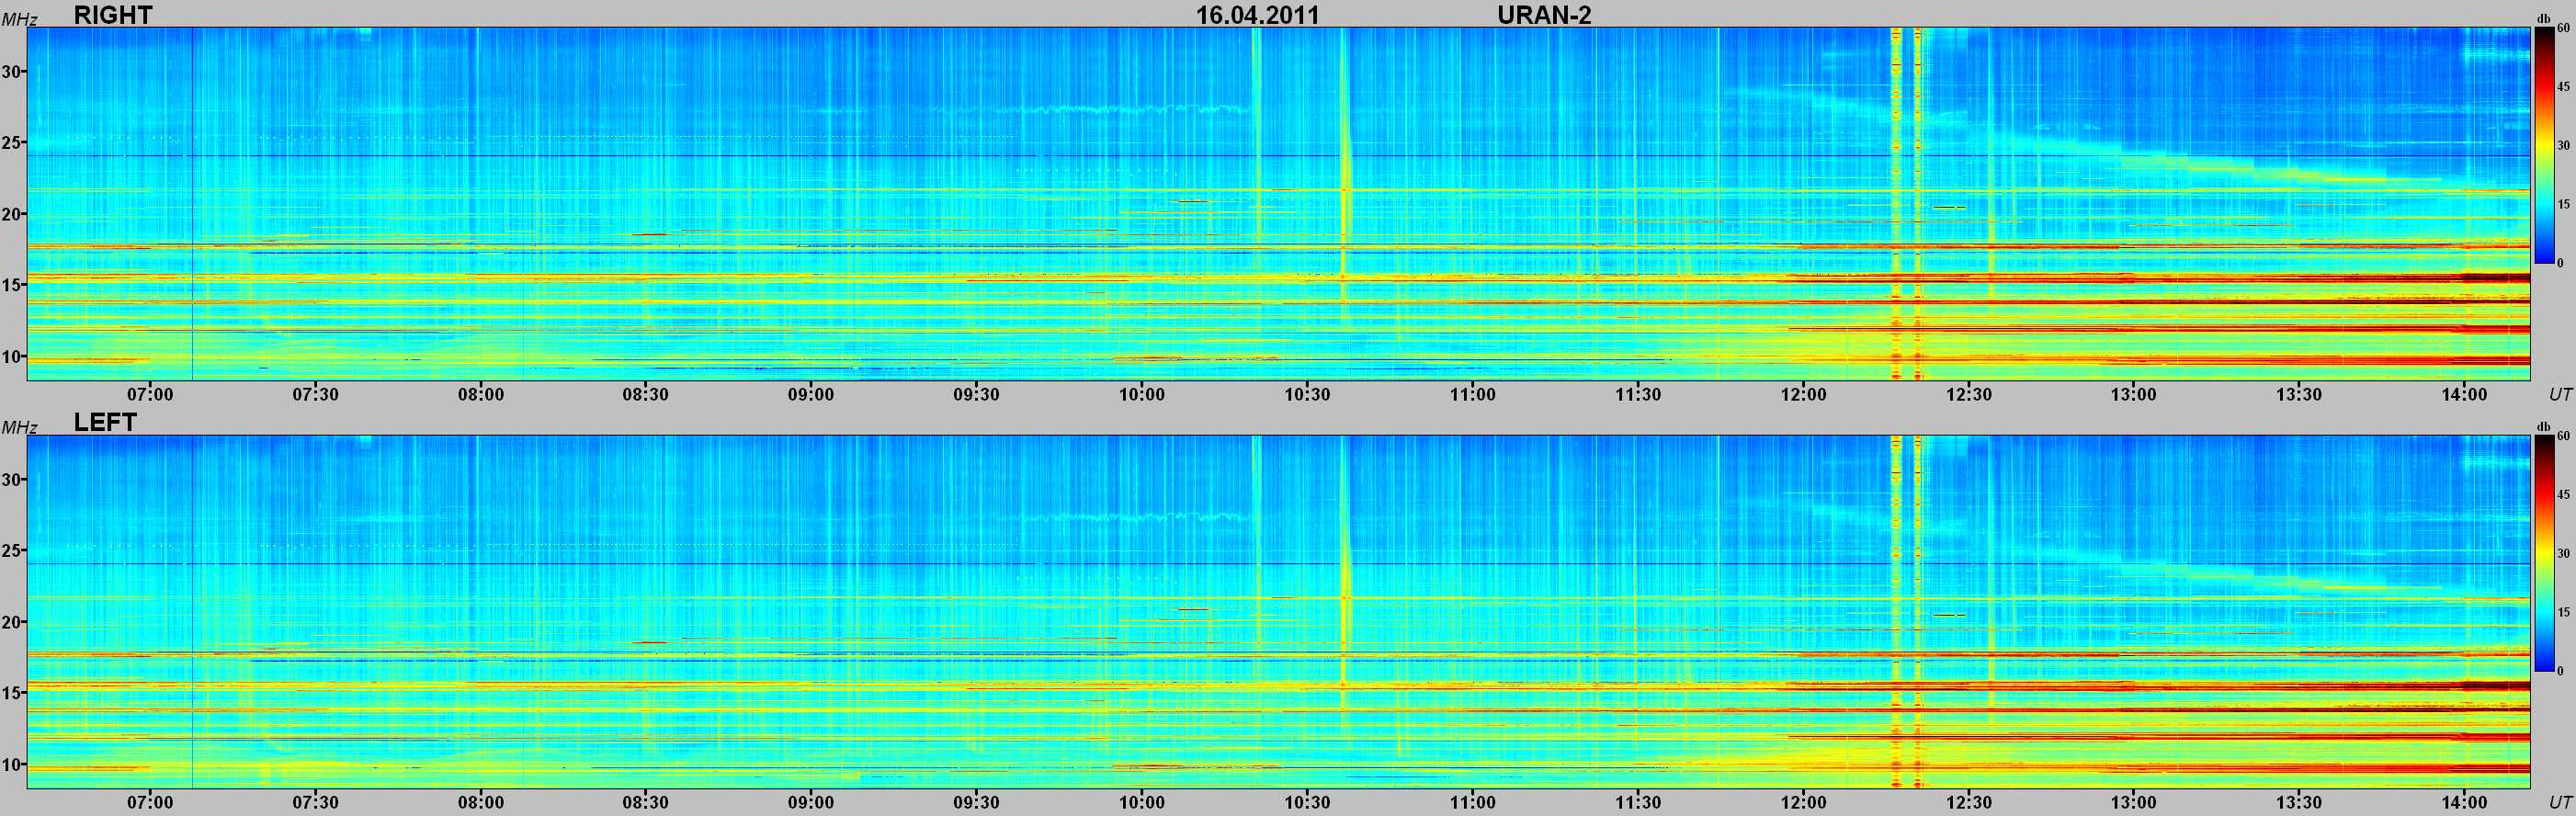Click the 20 MHz tick of the RIGHT panel
2576x816 pixels.
[12, 214]
